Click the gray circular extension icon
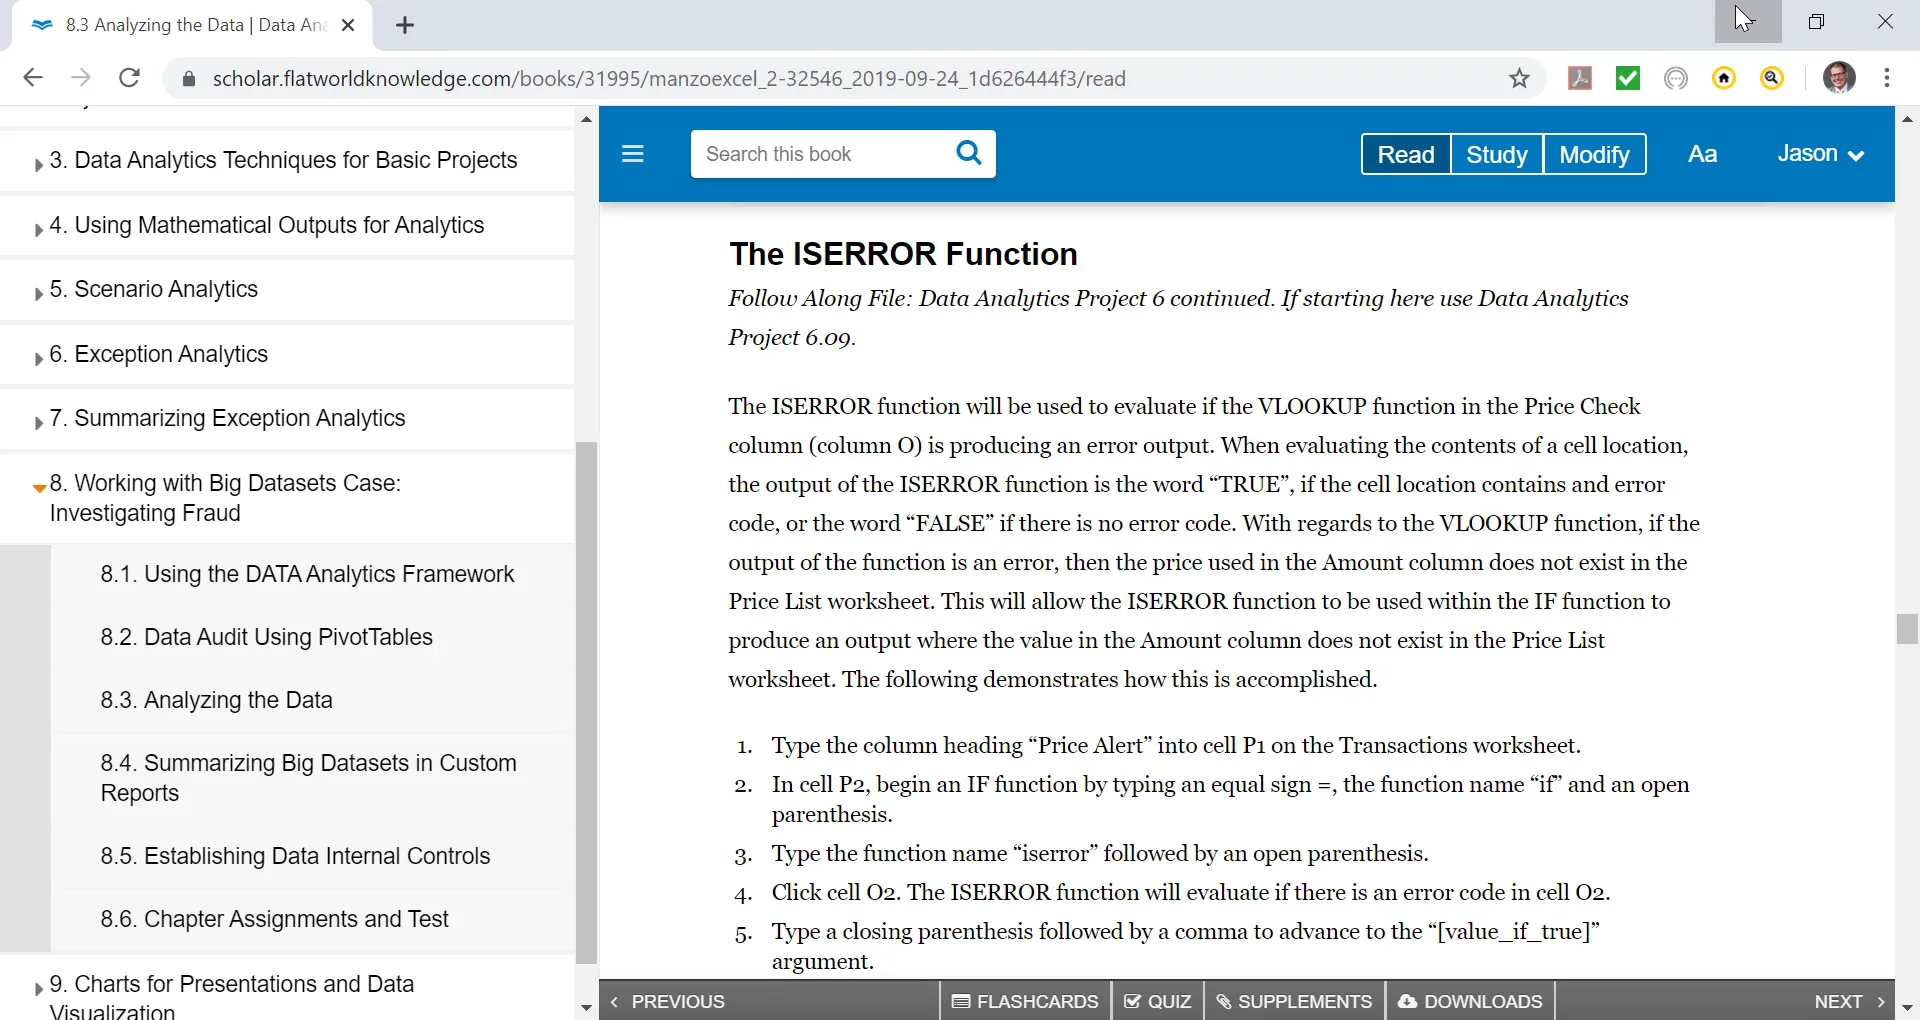 (x=1676, y=78)
